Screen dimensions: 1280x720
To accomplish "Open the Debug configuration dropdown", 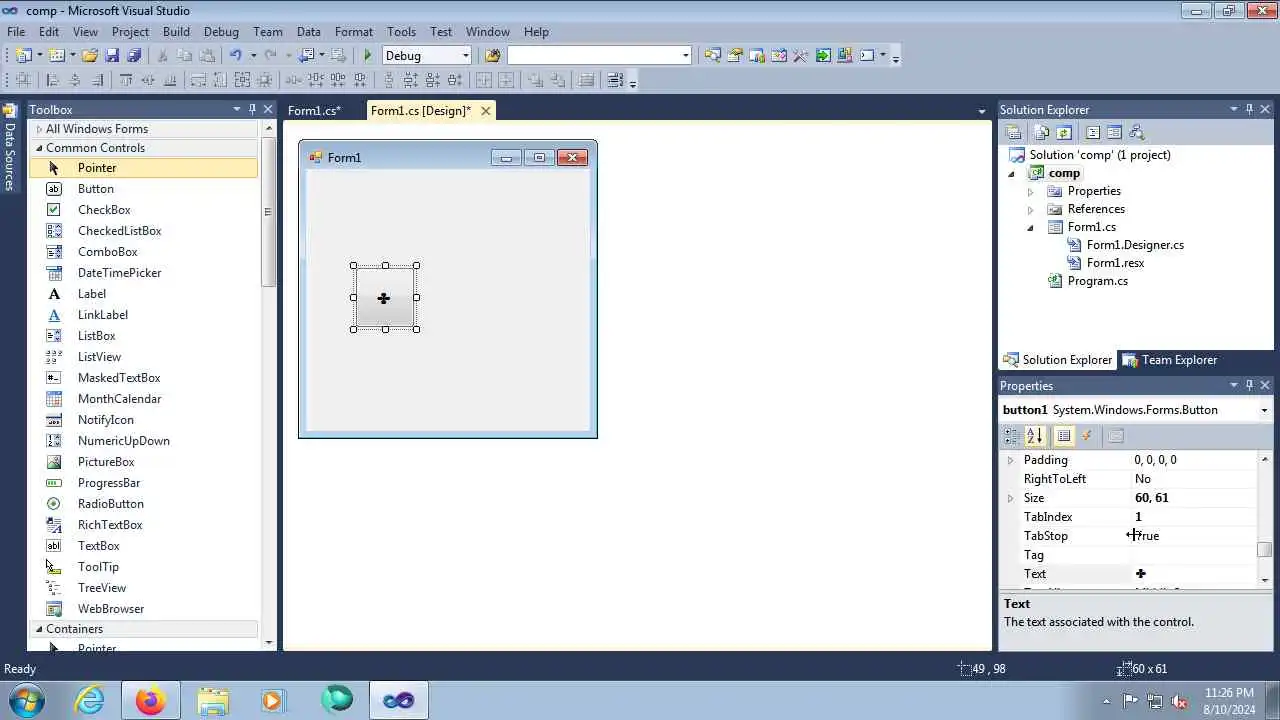I will point(465,55).
